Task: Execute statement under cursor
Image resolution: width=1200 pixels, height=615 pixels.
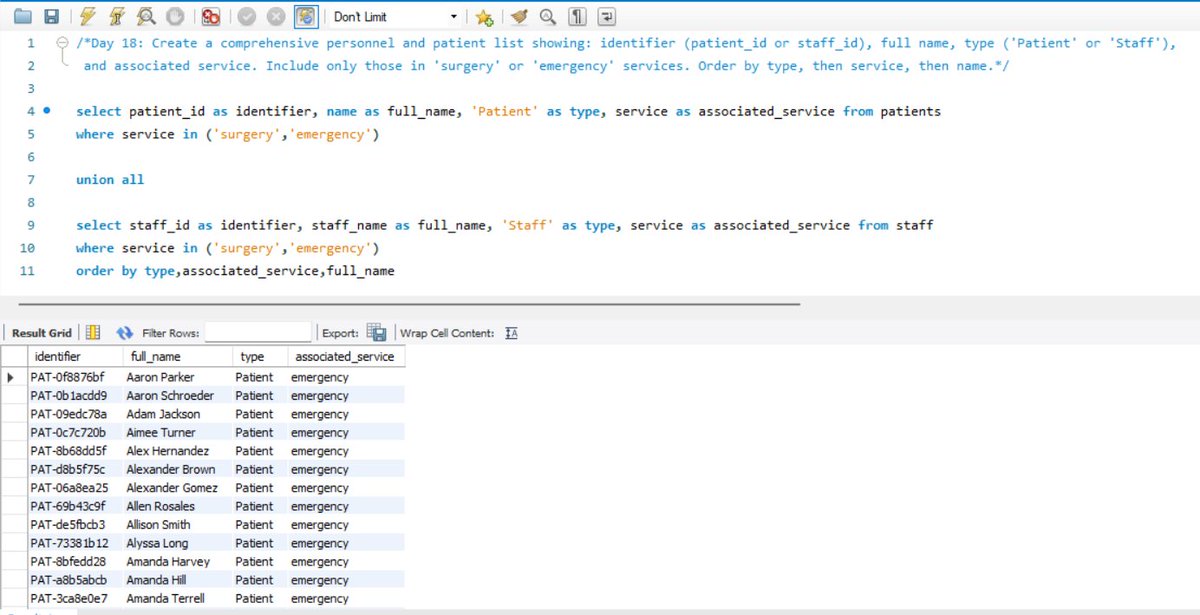Action: (x=117, y=16)
